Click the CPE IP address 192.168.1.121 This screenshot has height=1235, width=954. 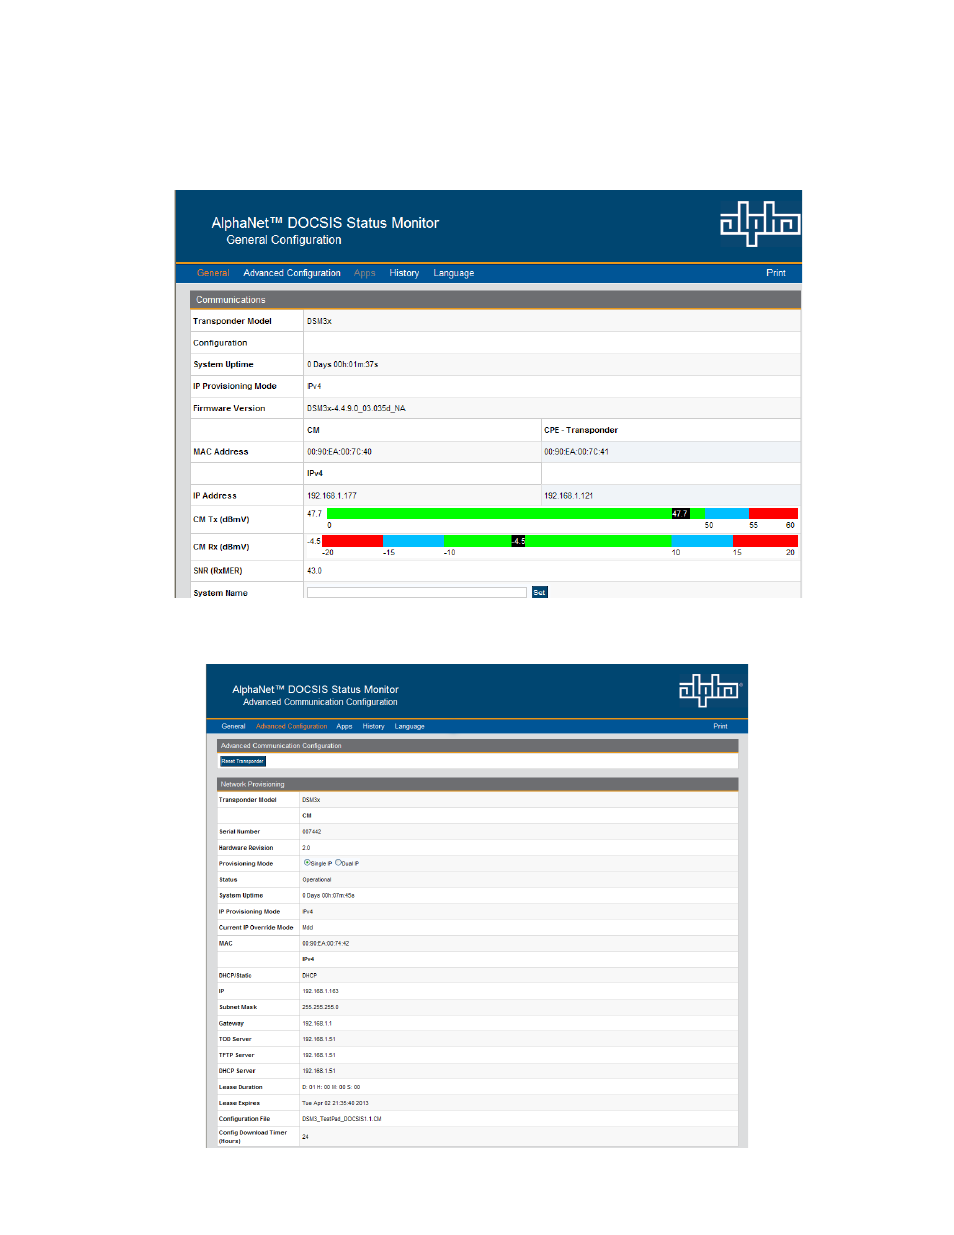568,496
